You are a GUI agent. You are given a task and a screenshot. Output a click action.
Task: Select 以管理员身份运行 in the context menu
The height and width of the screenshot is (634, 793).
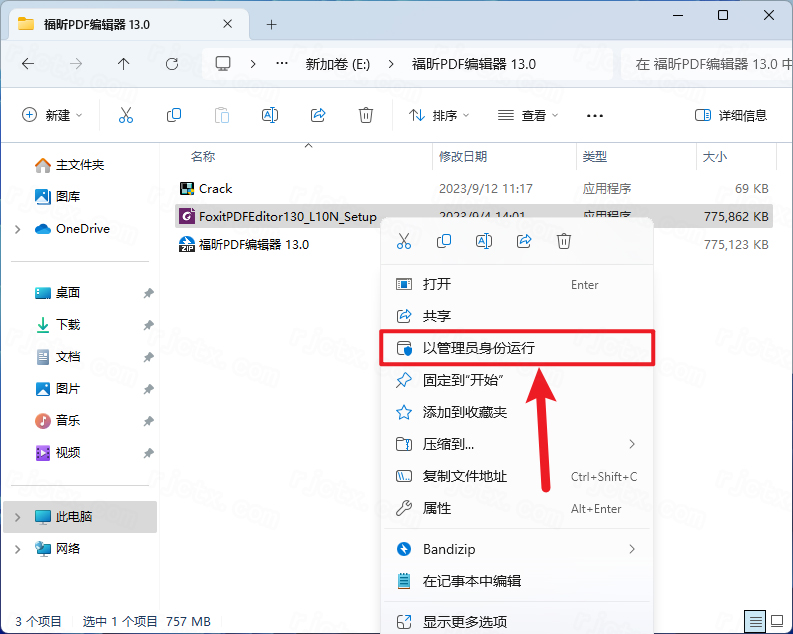pos(517,348)
